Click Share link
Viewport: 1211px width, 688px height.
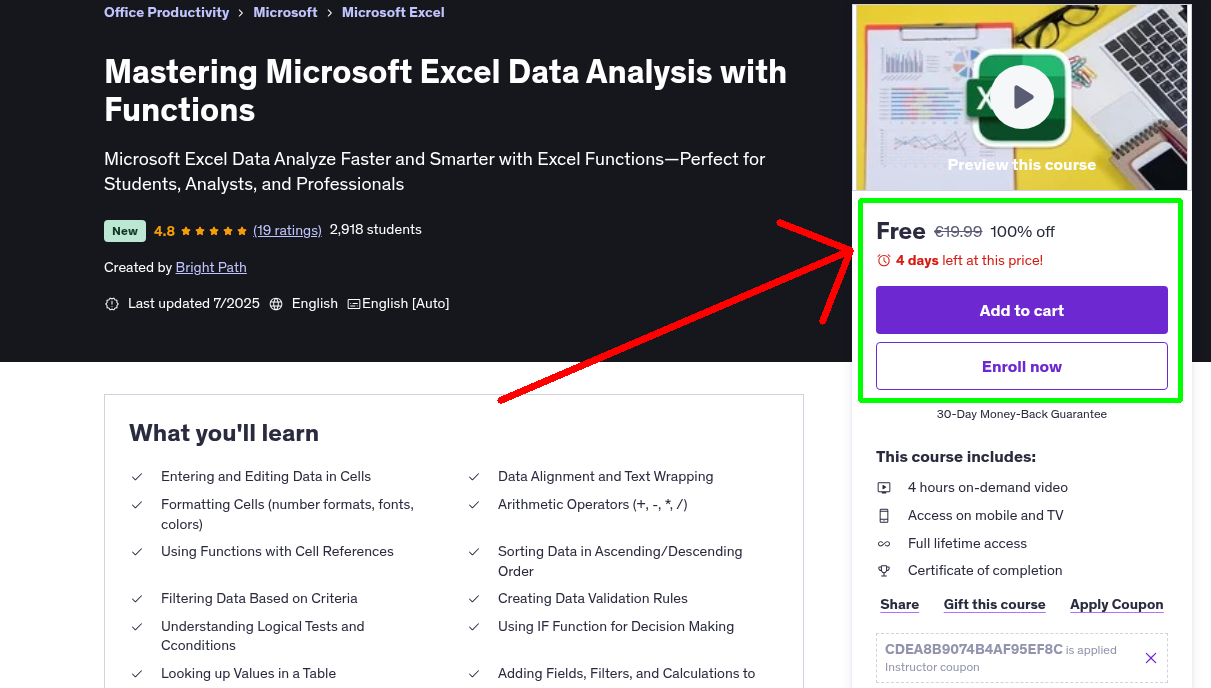pos(899,604)
